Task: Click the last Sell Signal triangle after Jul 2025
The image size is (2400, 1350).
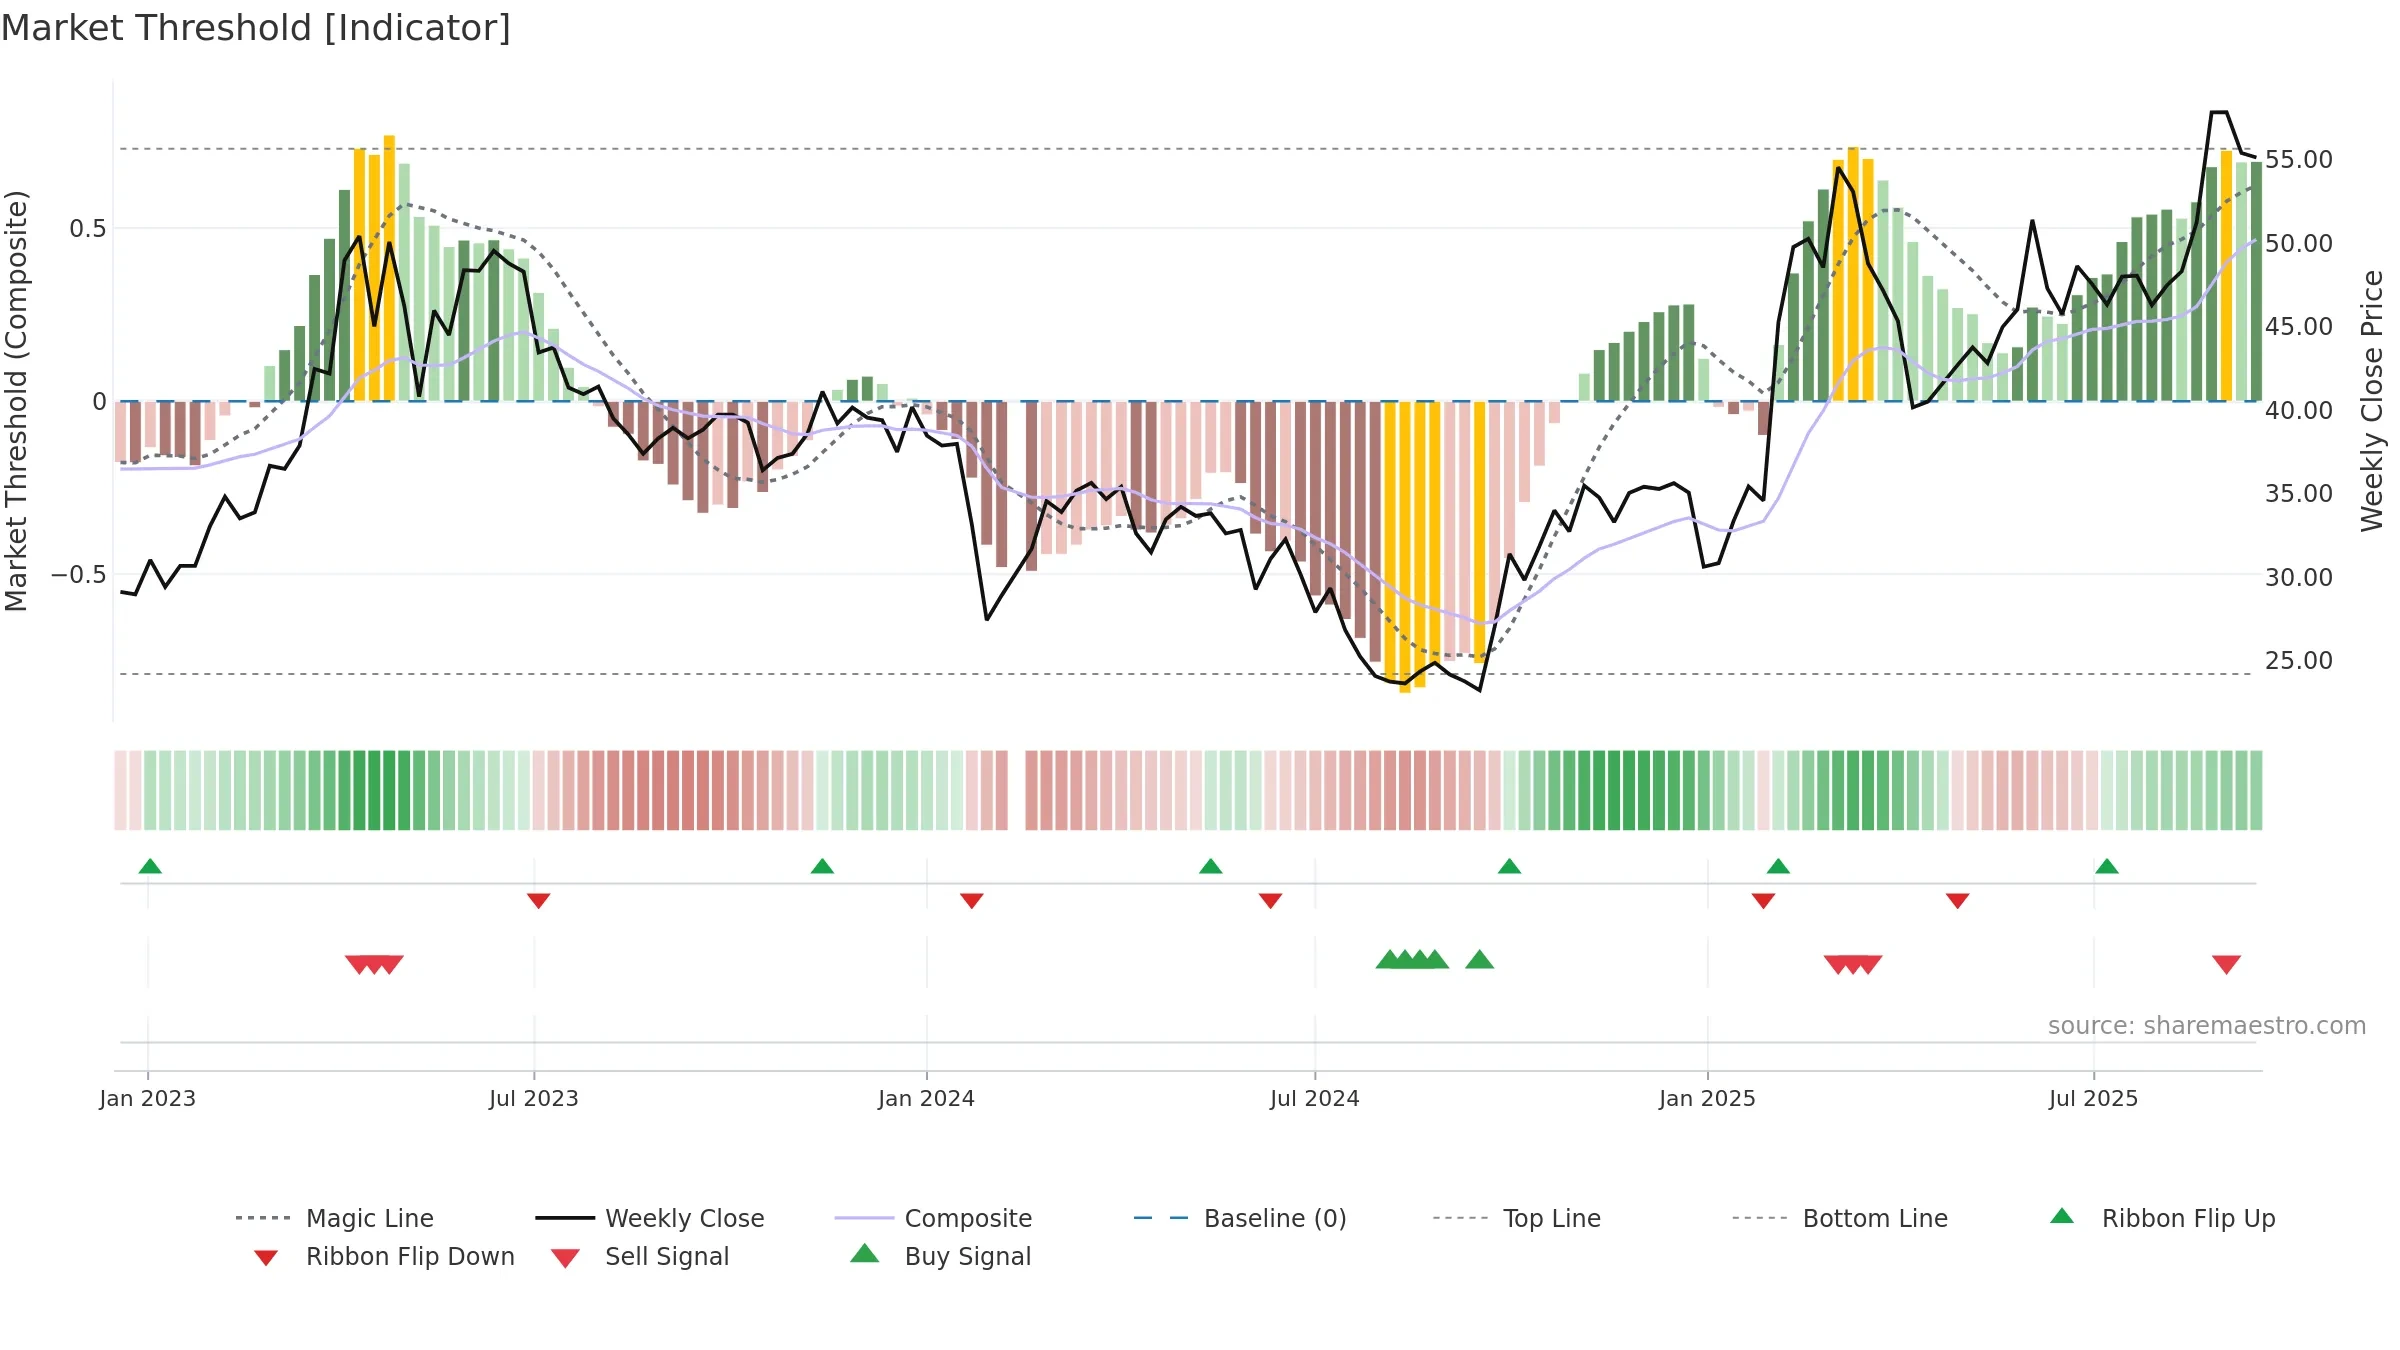Action: 2226,965
